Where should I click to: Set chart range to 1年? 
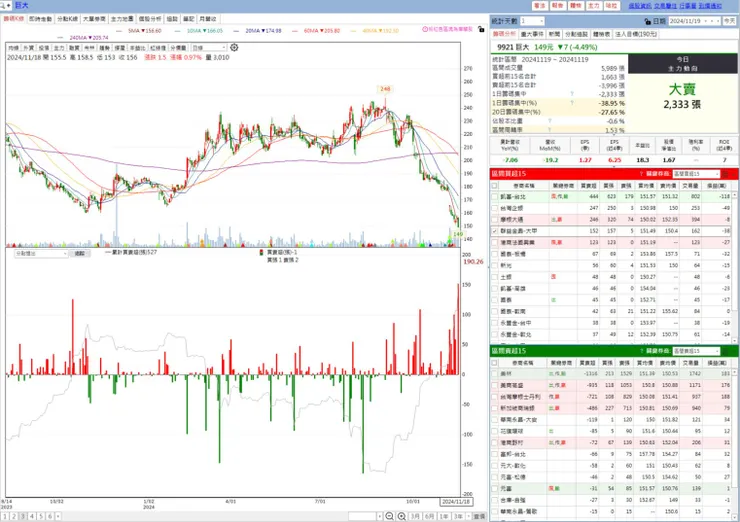[444, 516]
